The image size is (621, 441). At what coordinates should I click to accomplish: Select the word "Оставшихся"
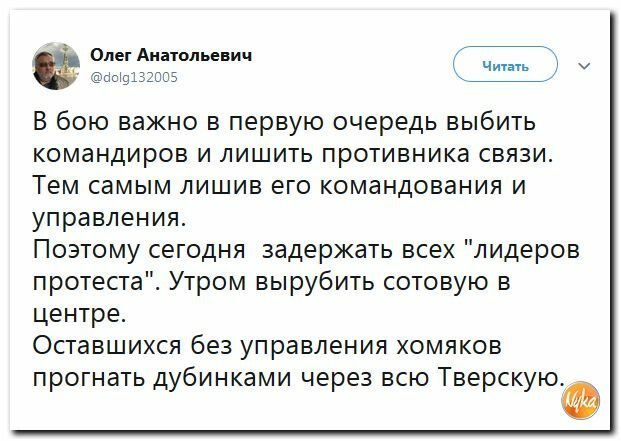pyautogui.click(x=107, y=345)
